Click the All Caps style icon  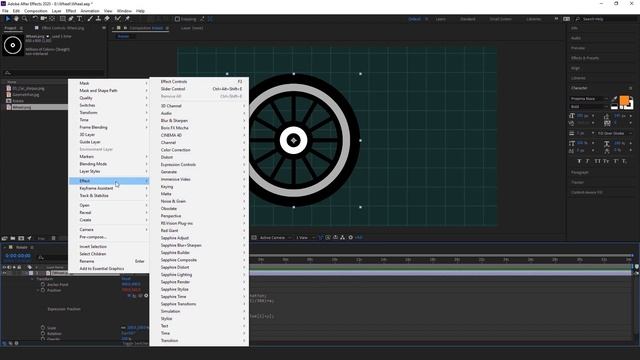597,161
